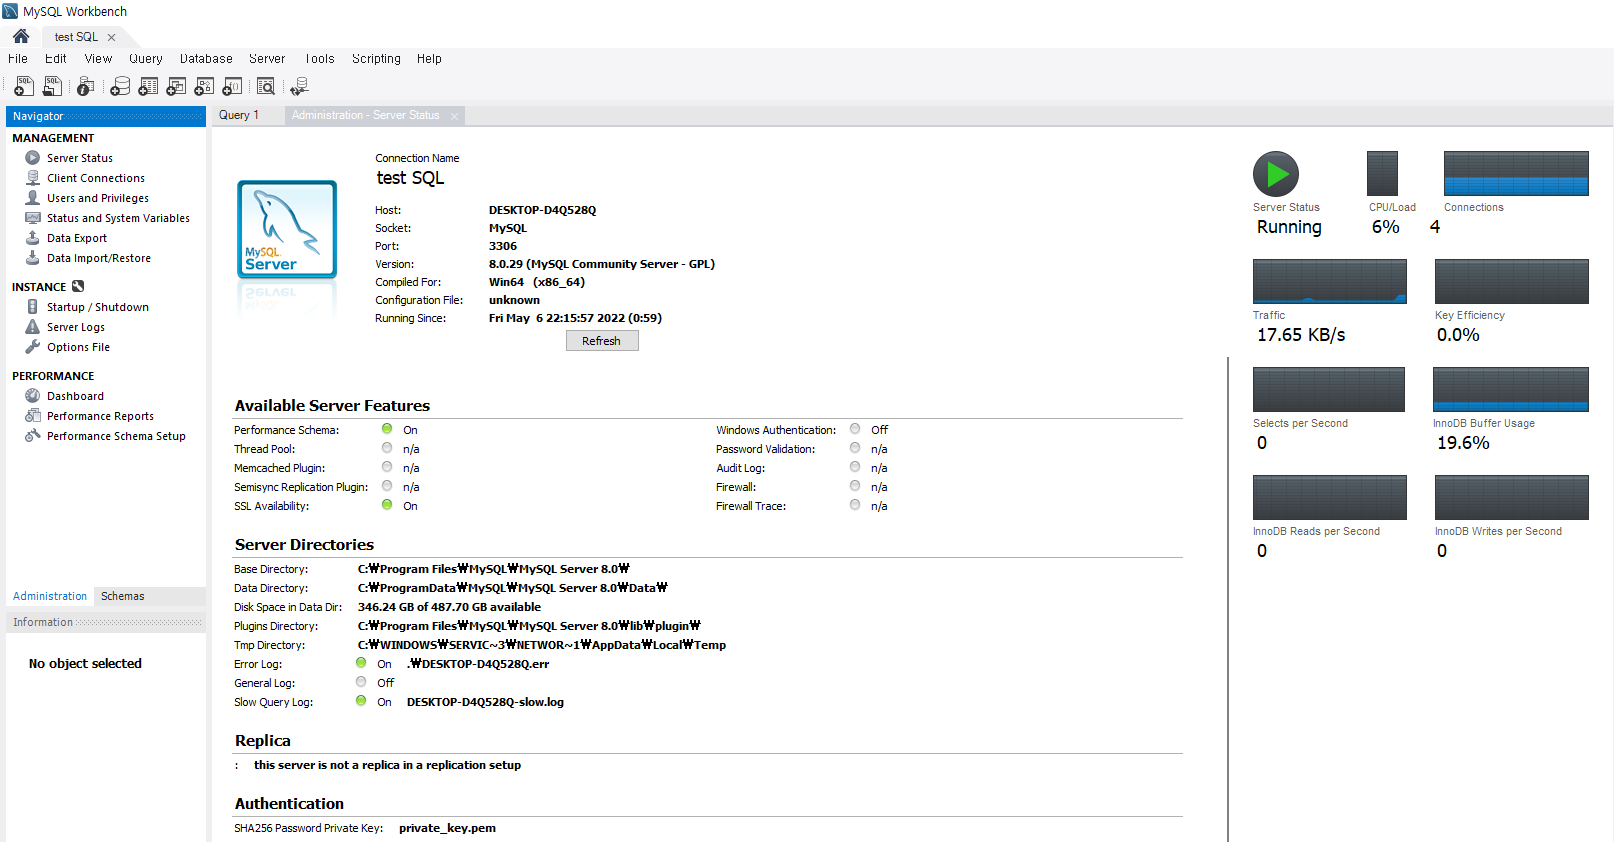Close the Administration - Server Status tab

[x=454, y=116]
